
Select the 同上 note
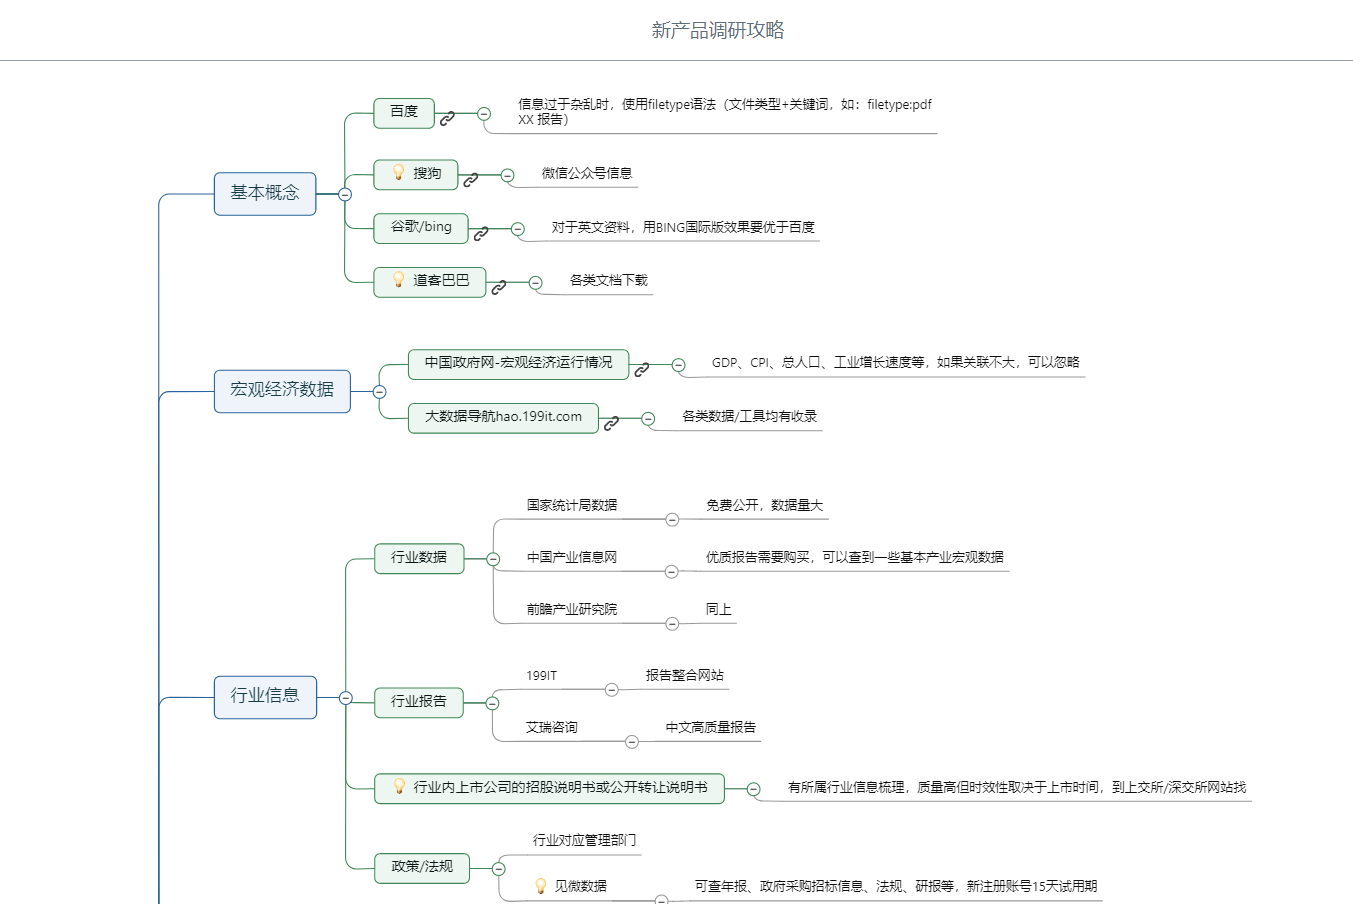pyautogui.click(x=719, y=609)
